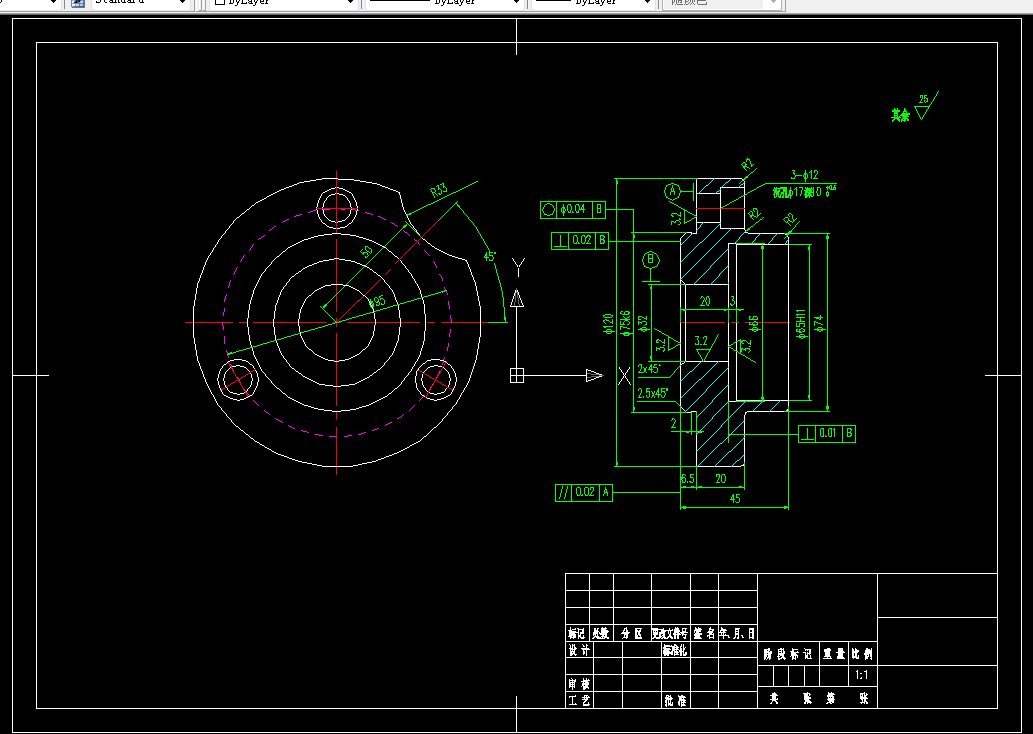Select the 50 aligned dimension text
1033x734 pixels.
[367, 251]
